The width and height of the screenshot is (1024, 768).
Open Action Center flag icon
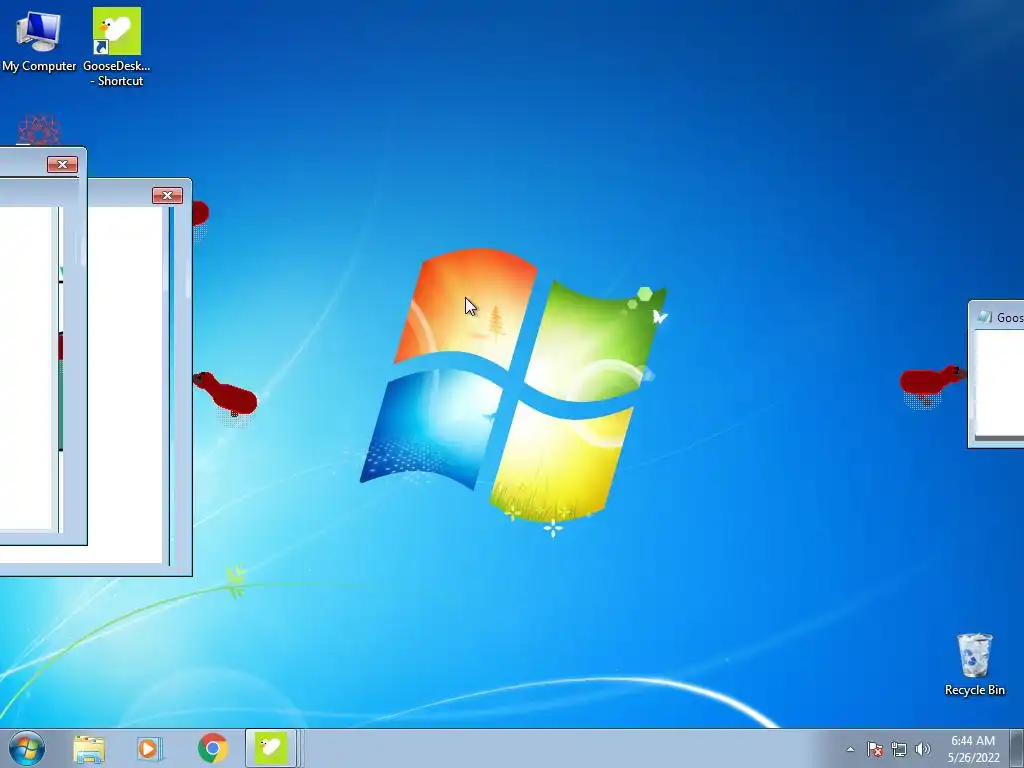pos(875,749)
